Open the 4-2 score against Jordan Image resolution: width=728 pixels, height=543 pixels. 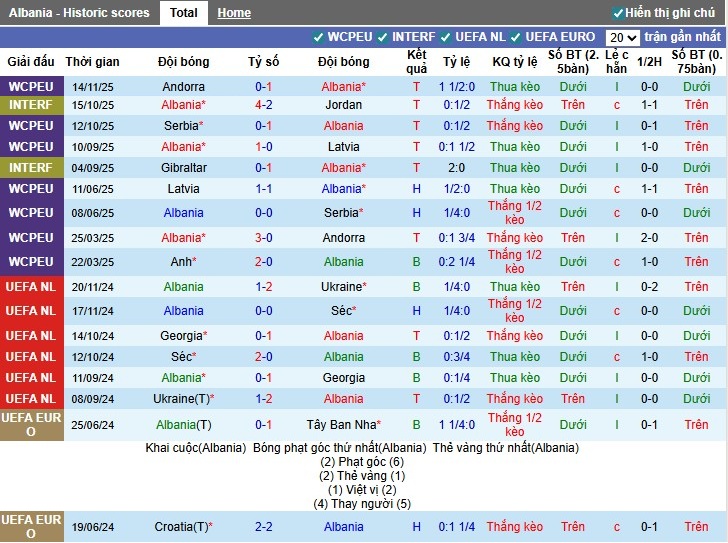263,105
